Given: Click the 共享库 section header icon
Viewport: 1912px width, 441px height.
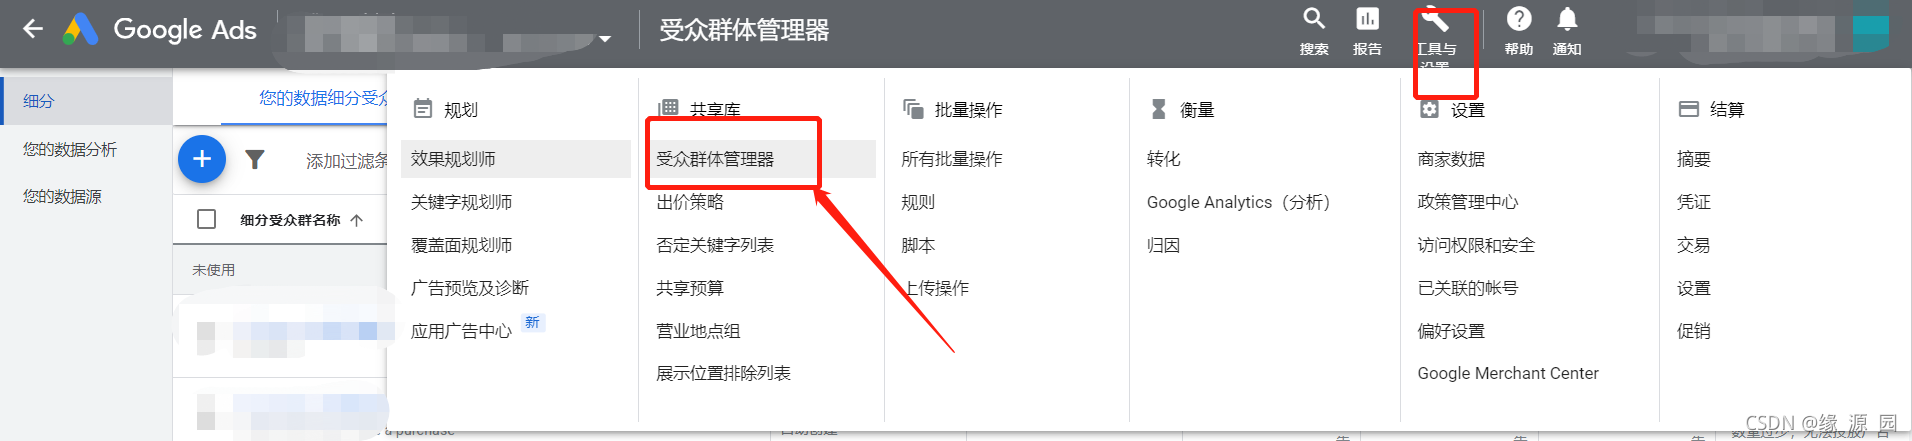Looking at the screenshot, I should click(x=668, y=108).
